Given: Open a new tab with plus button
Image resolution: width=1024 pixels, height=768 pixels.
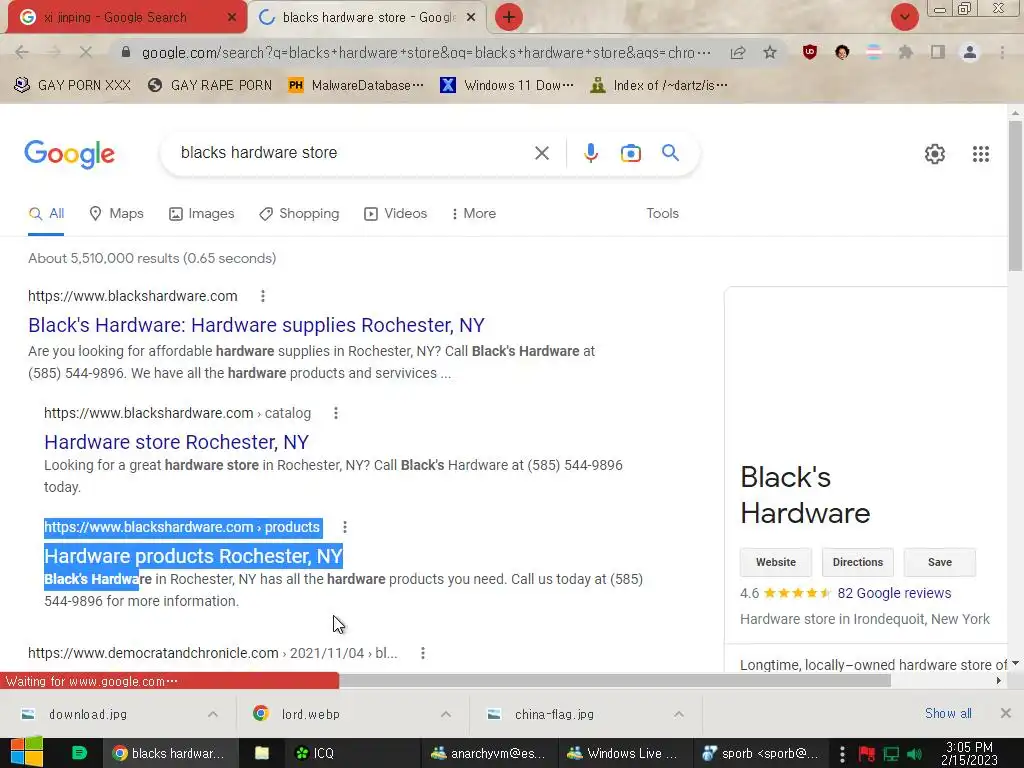Looking at the screenshot, I should click(x=509, y=17).
